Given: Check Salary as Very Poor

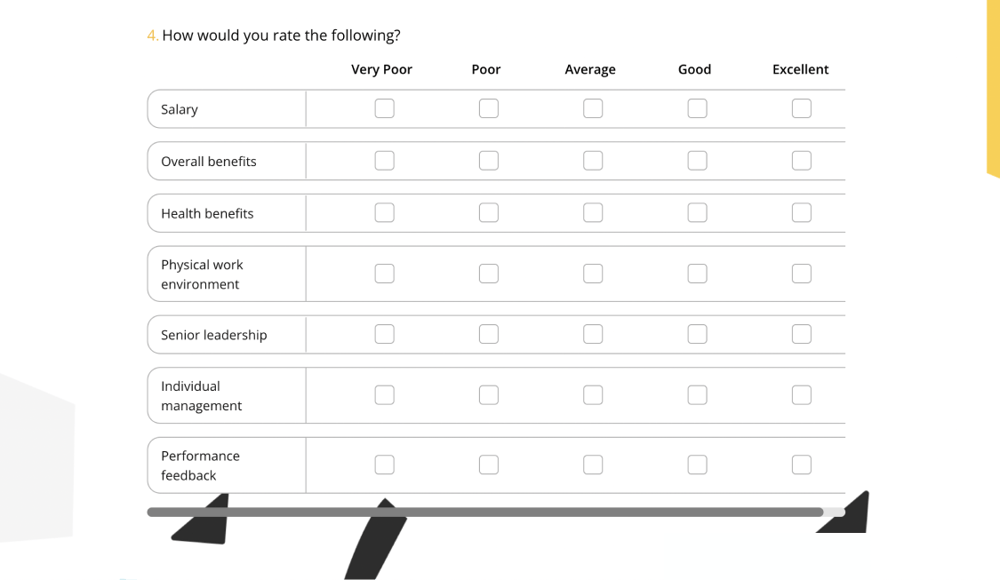Looking at the screenshot, I should coord(384,108).
